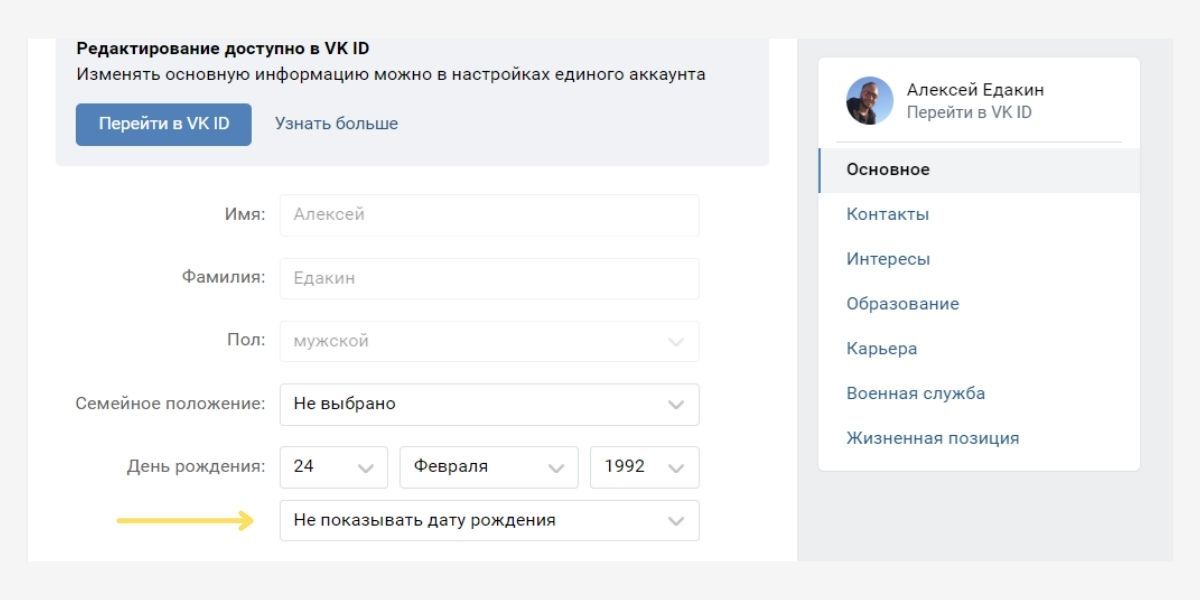1200x600 pixels.
Task: Click the Перейти в VK ID link under profile name
Action: pyautogui.click(x=969, y=113)
